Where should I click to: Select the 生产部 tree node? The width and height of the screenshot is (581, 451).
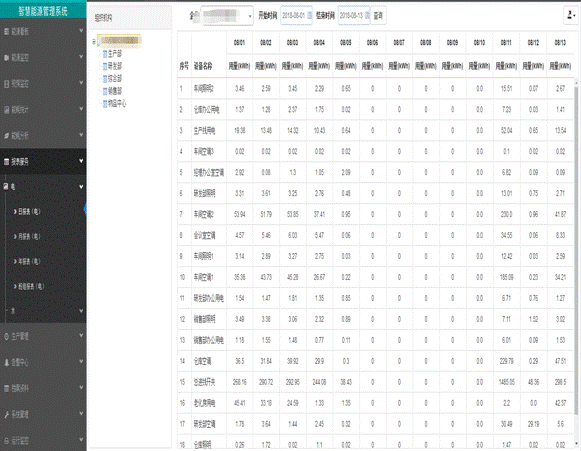coord(115,54)
